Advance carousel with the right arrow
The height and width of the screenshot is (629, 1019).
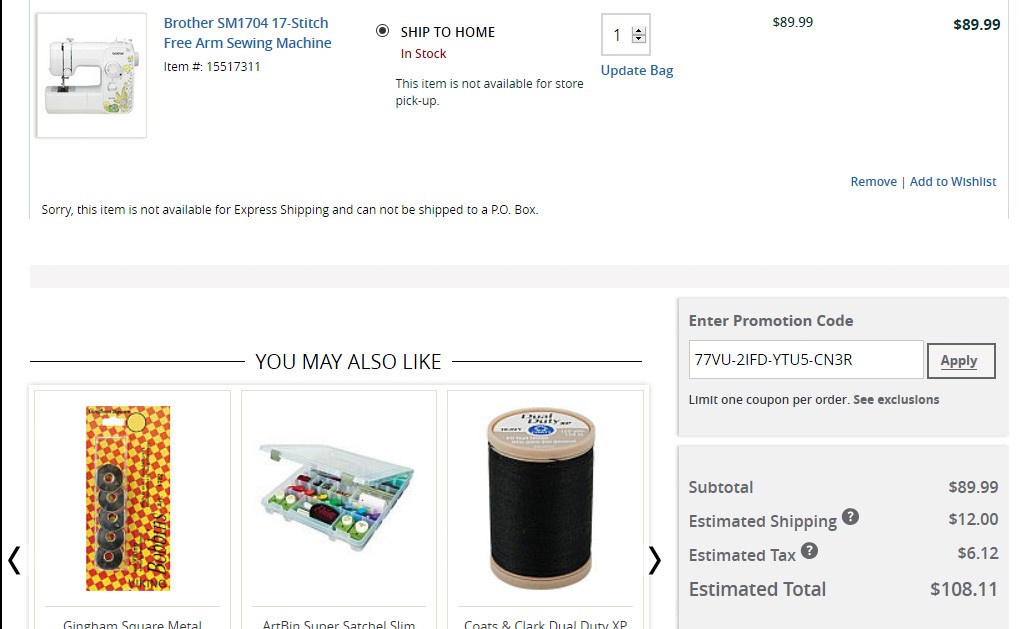(654, 561)
